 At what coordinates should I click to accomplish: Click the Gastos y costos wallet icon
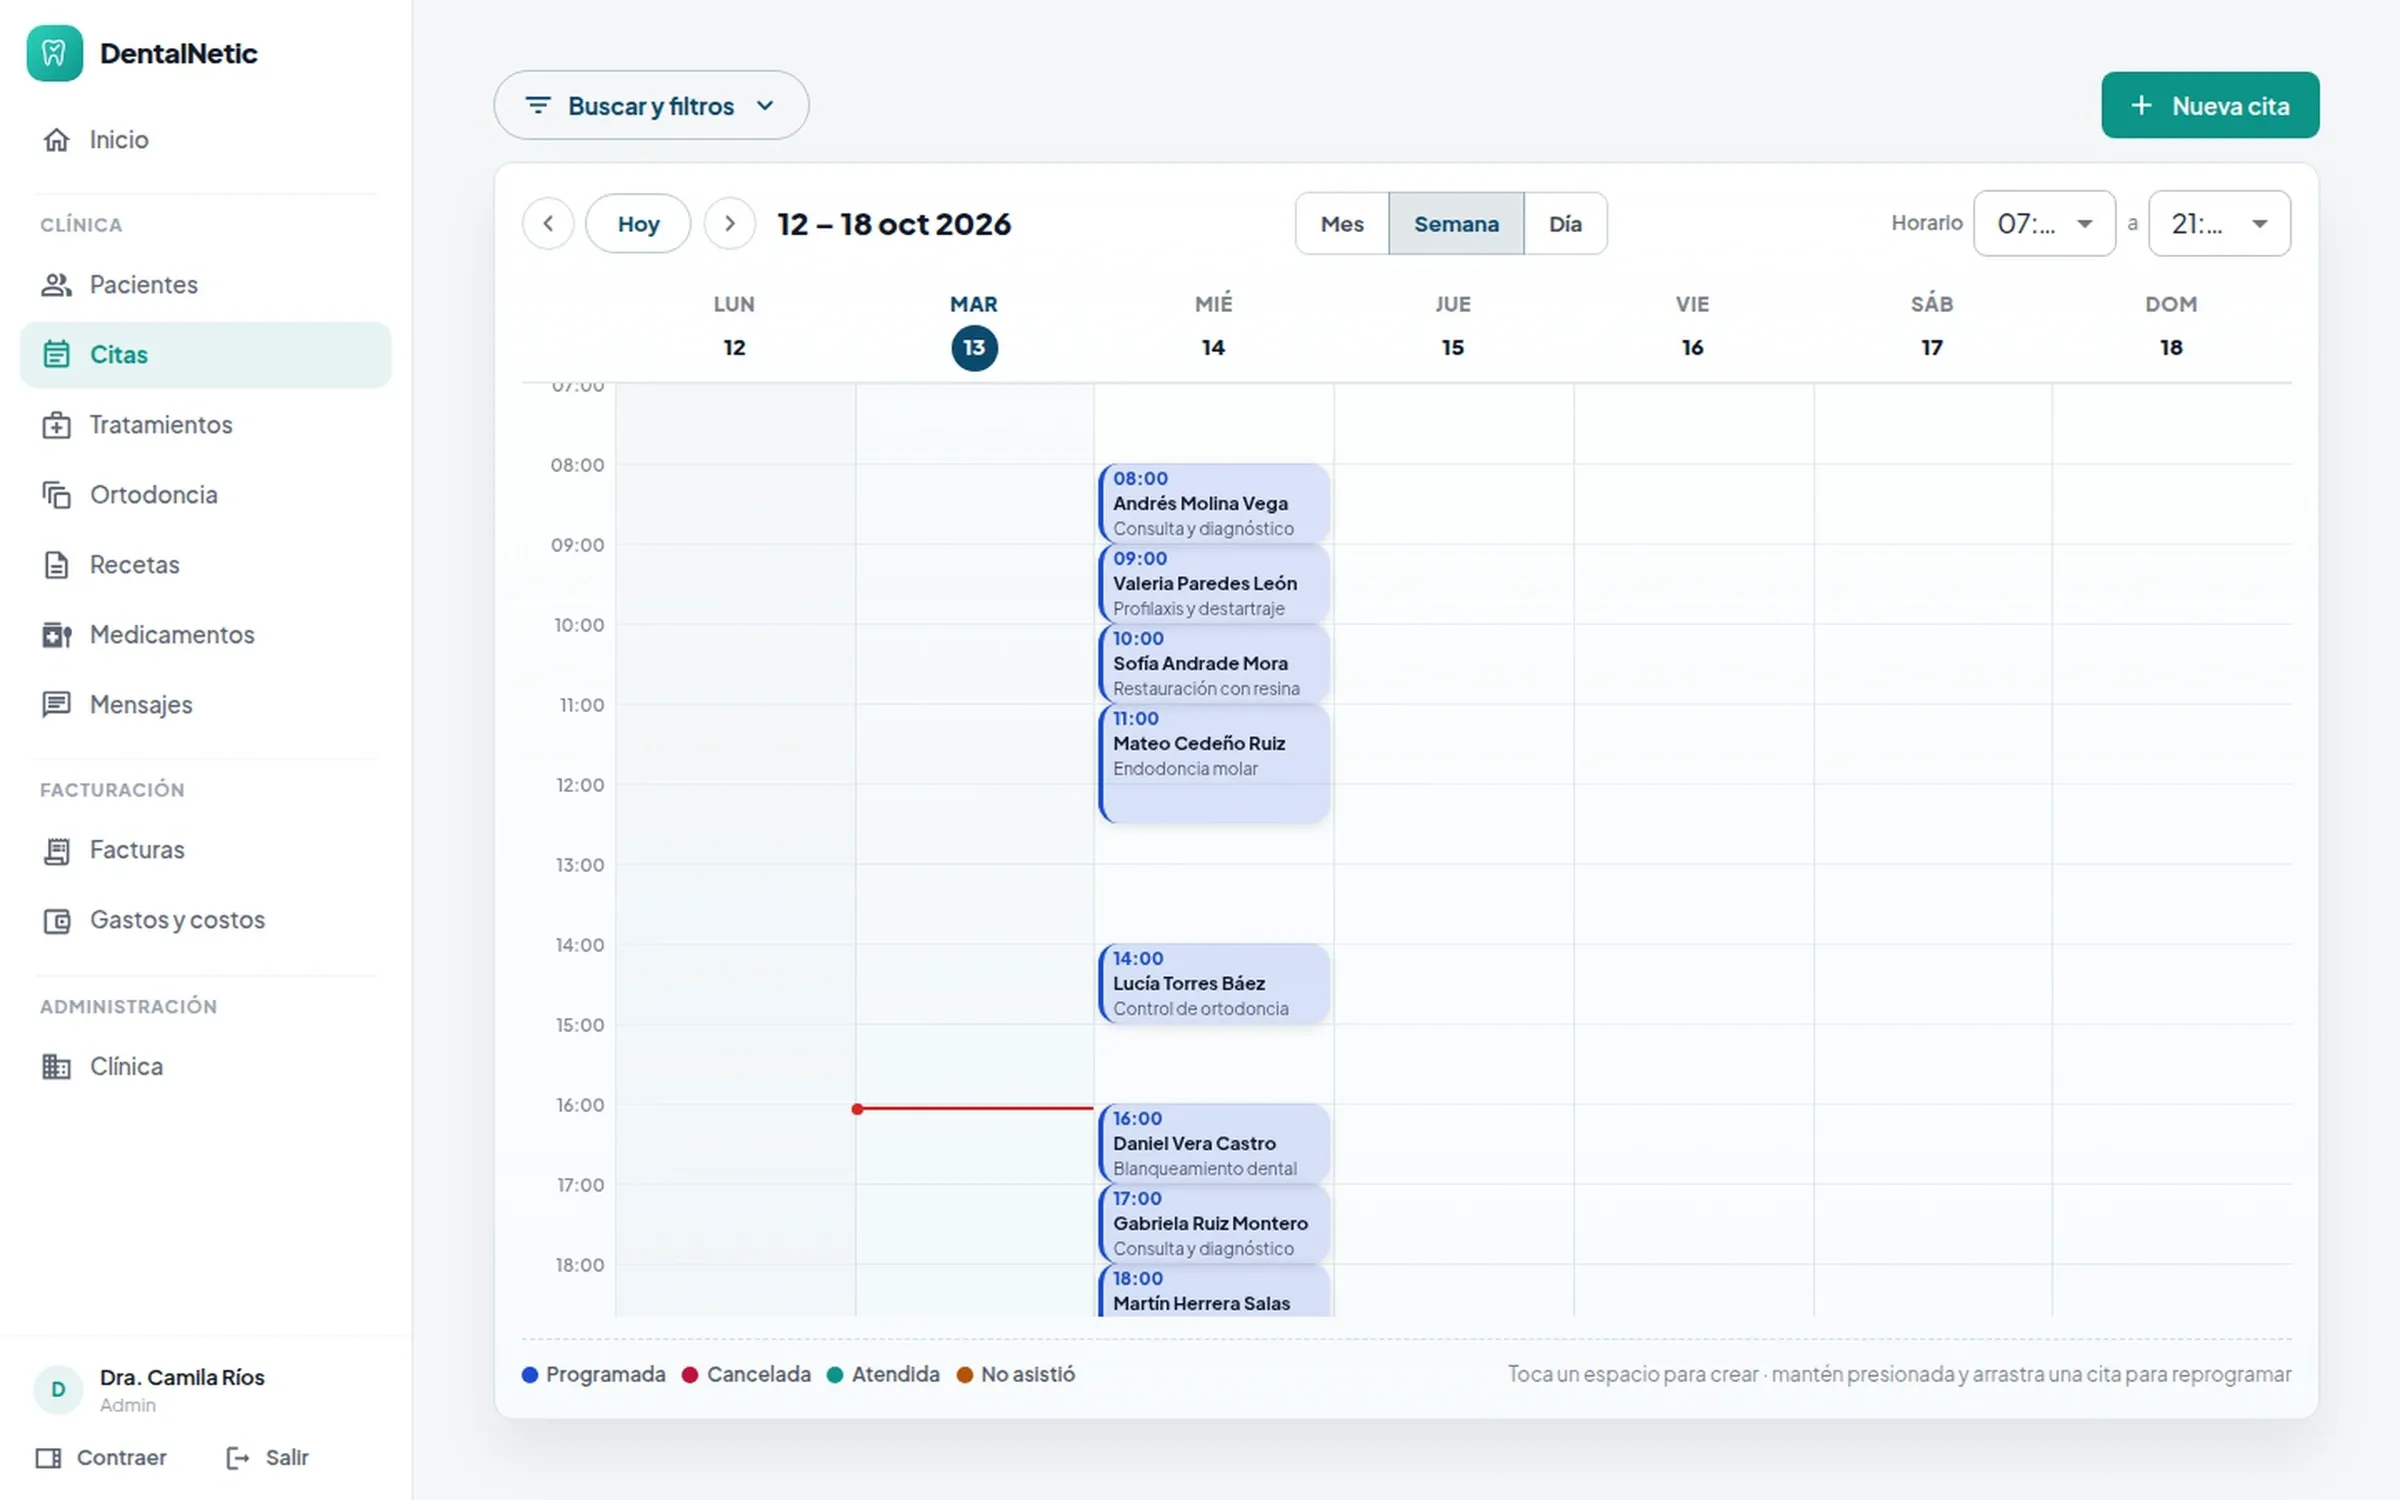point(56,920)
